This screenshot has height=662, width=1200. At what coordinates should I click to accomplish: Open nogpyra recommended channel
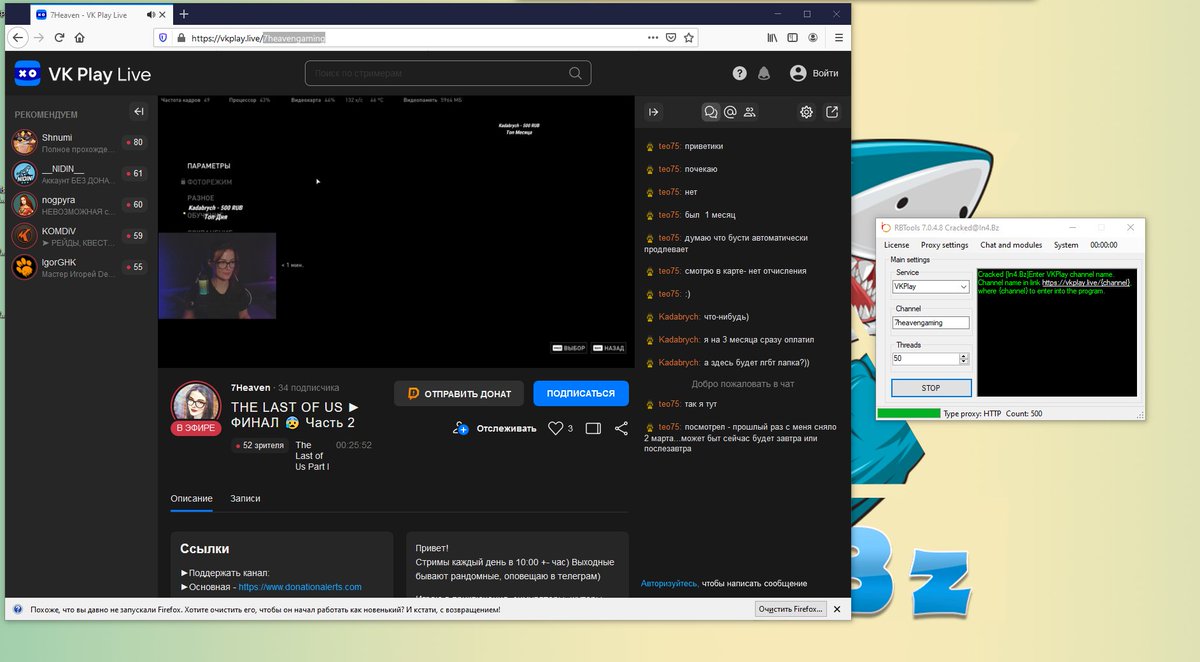79,205
